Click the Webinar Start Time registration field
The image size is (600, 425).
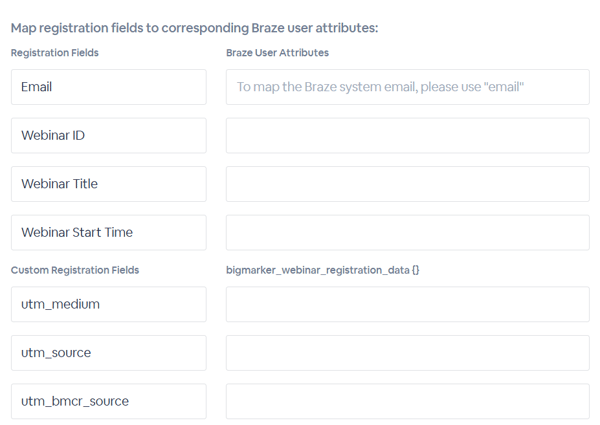coord(108,233)
